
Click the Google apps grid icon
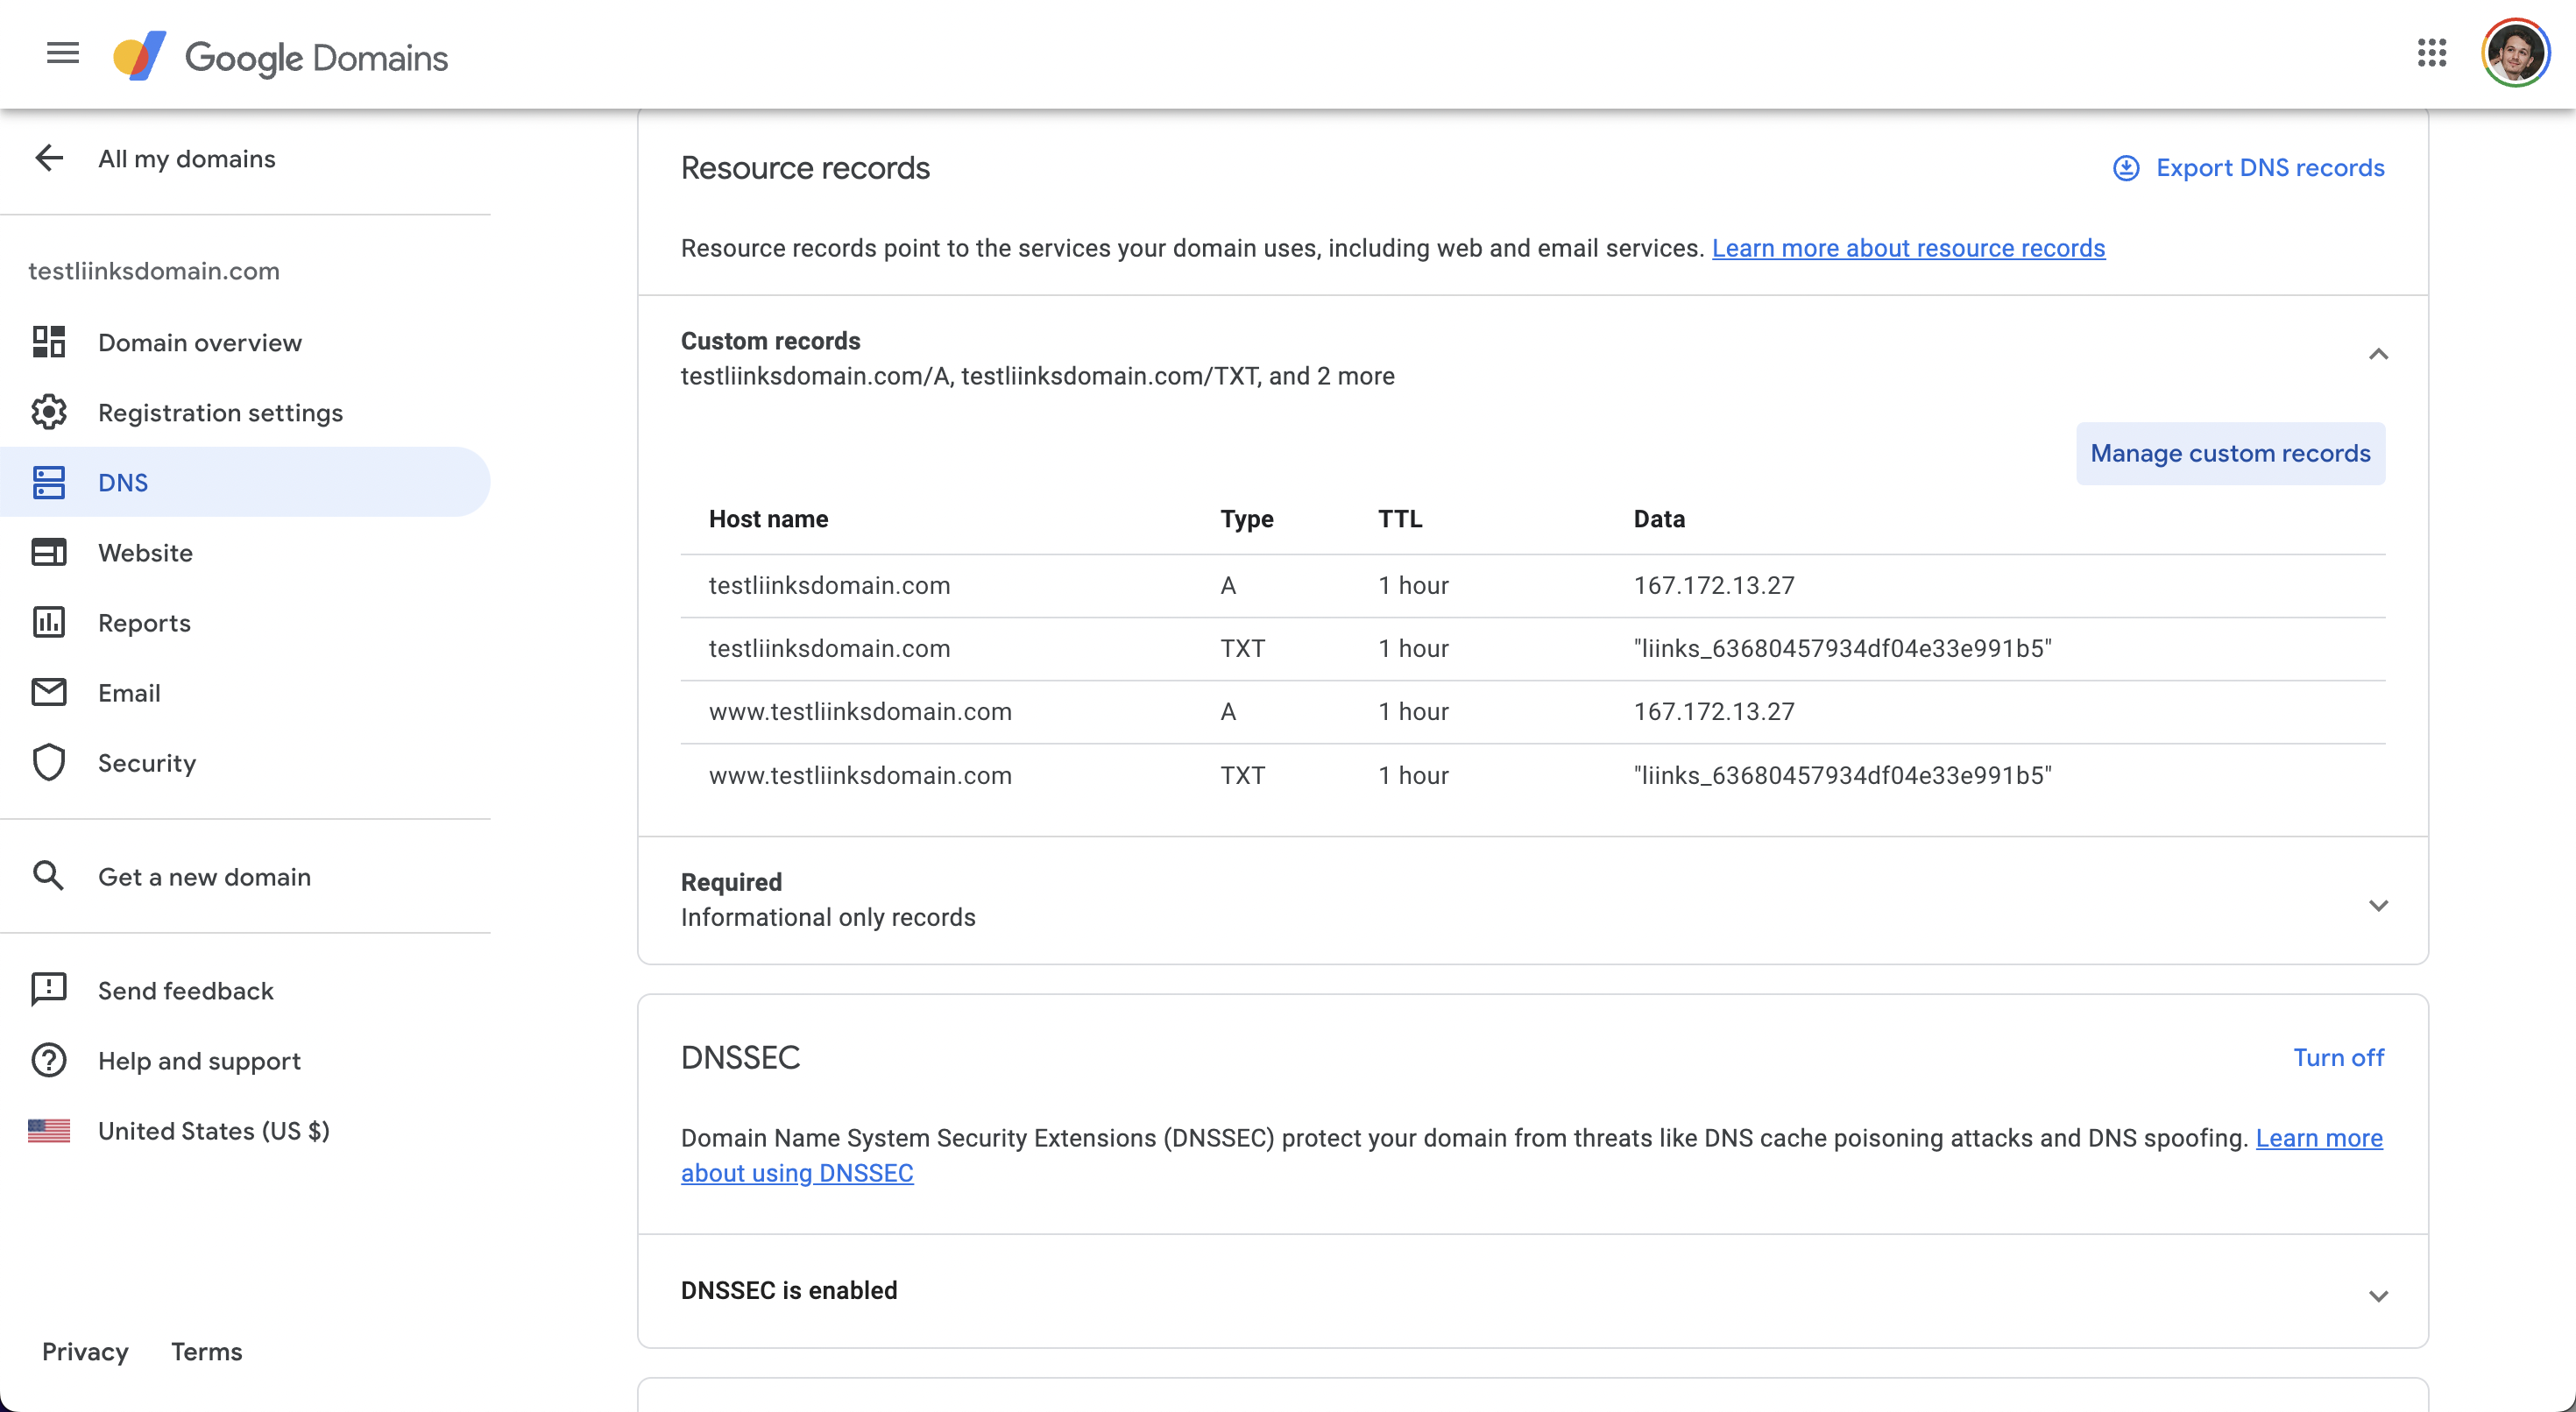click(2431, 54)
